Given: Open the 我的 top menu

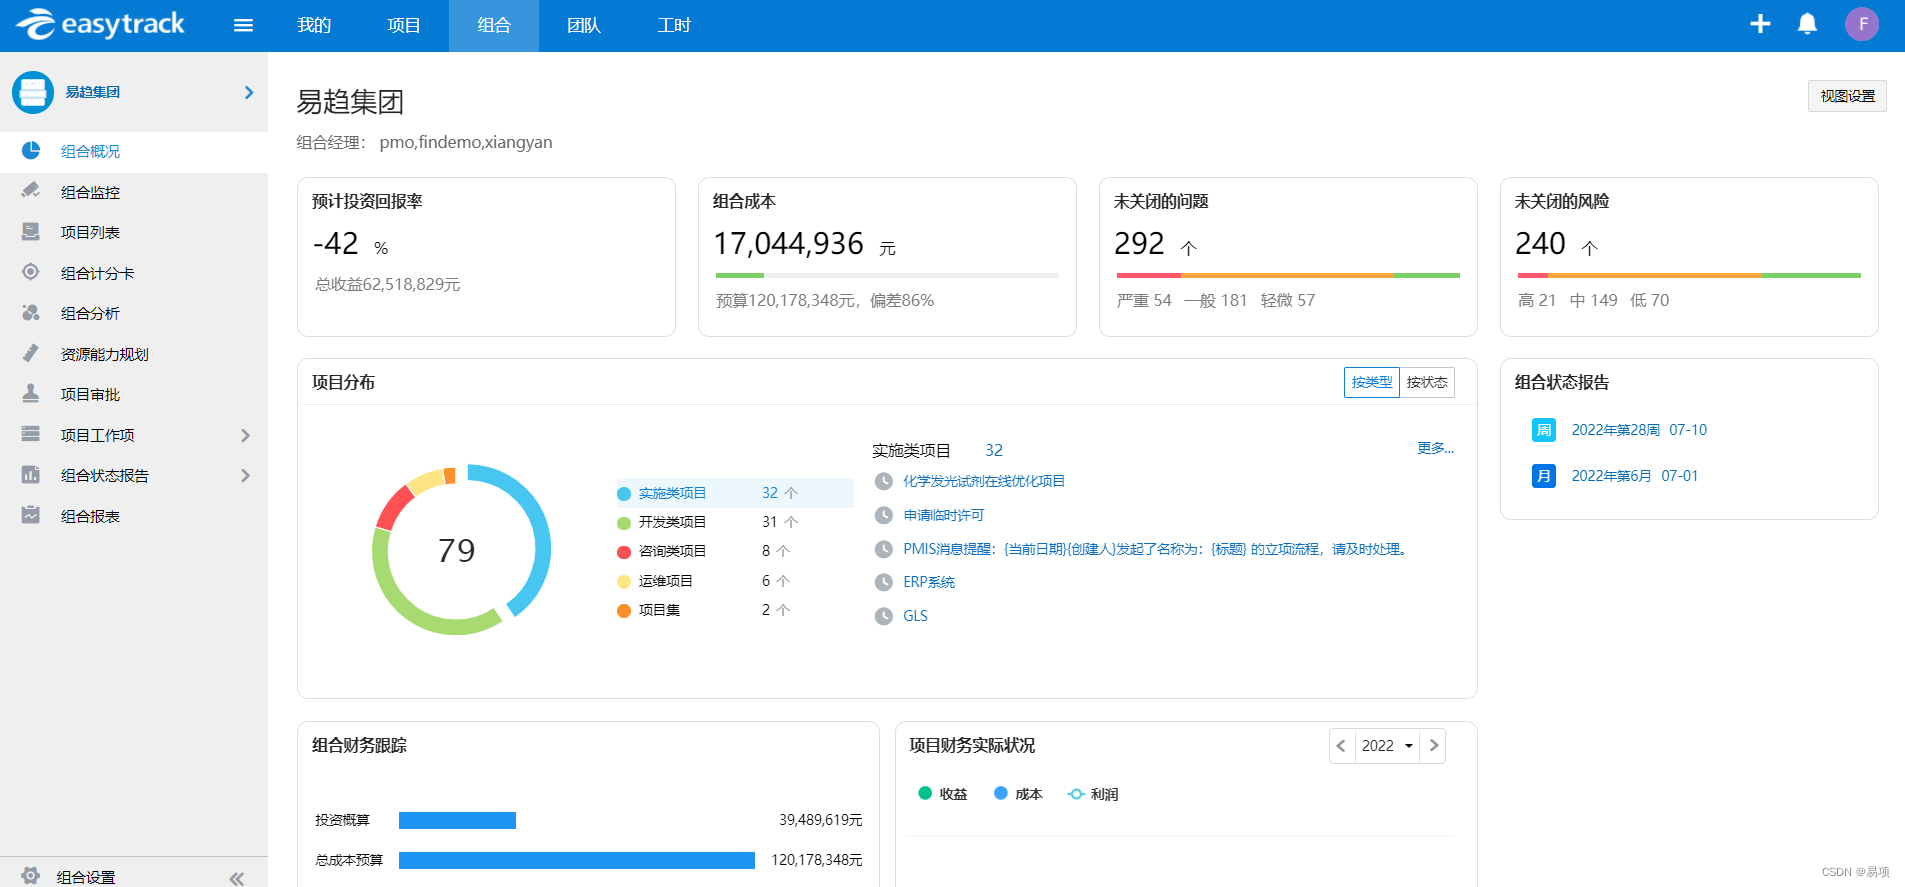Looking at the screenshot, I should pos(314,25).
